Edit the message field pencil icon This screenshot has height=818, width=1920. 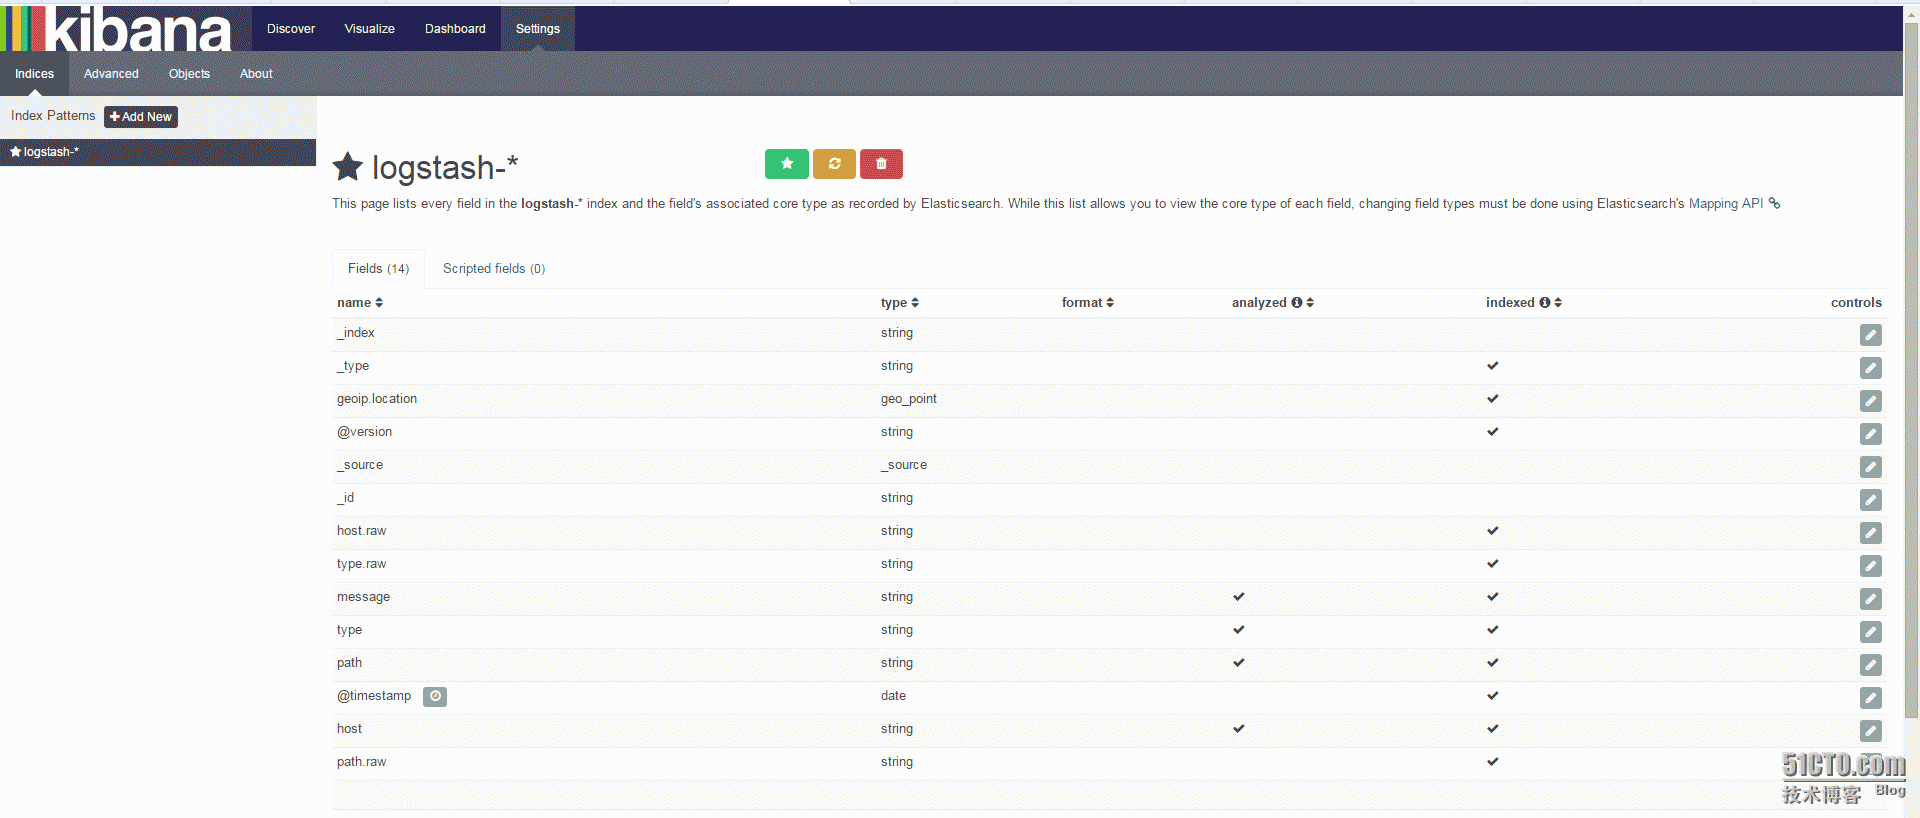point(1870,599)
